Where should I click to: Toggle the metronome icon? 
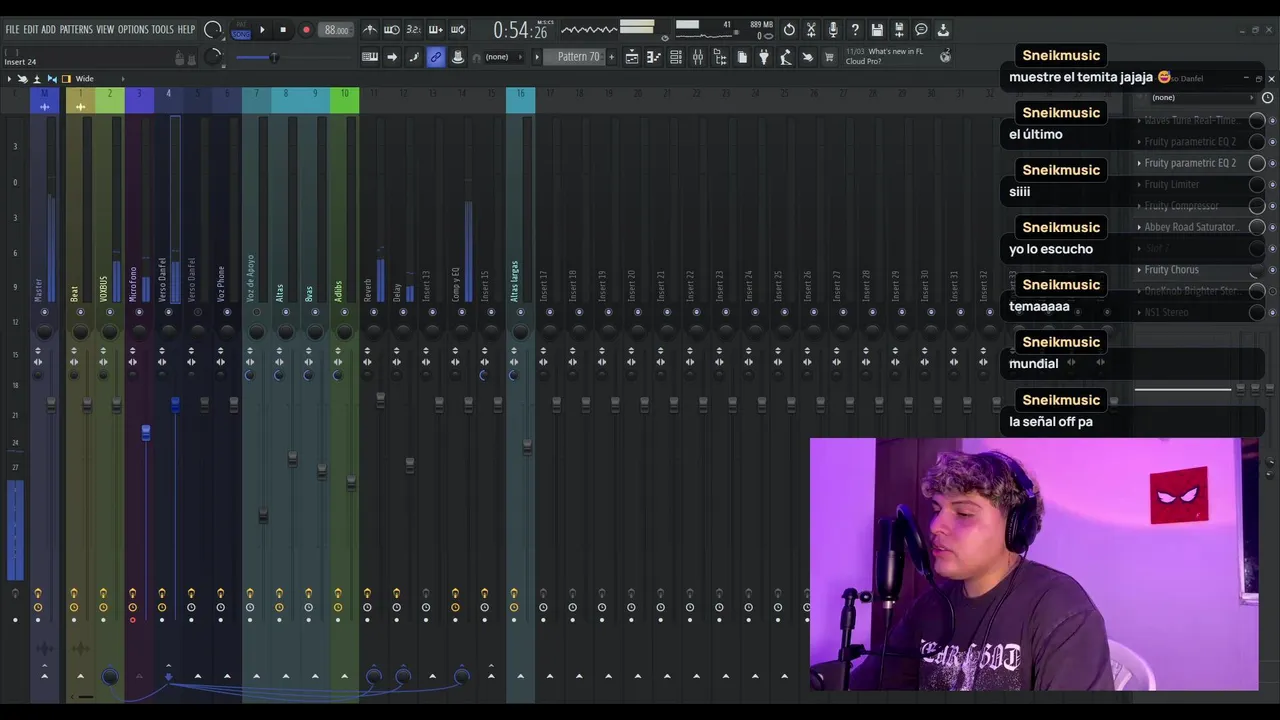370,29
